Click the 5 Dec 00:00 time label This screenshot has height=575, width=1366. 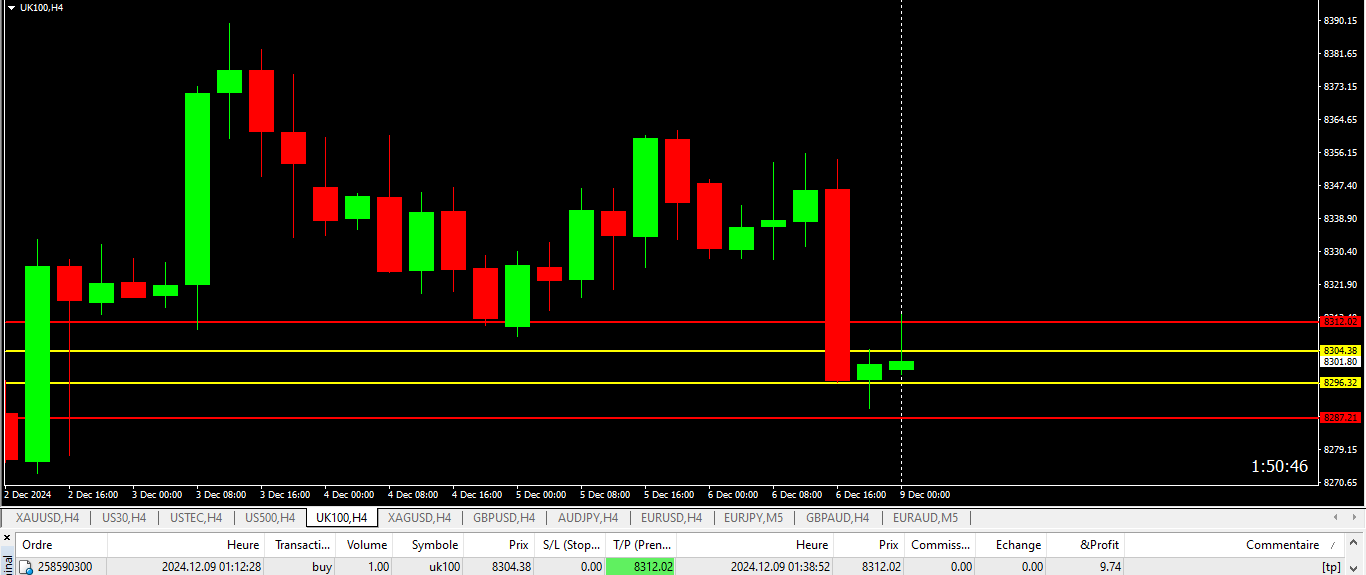tap(541, 494)
